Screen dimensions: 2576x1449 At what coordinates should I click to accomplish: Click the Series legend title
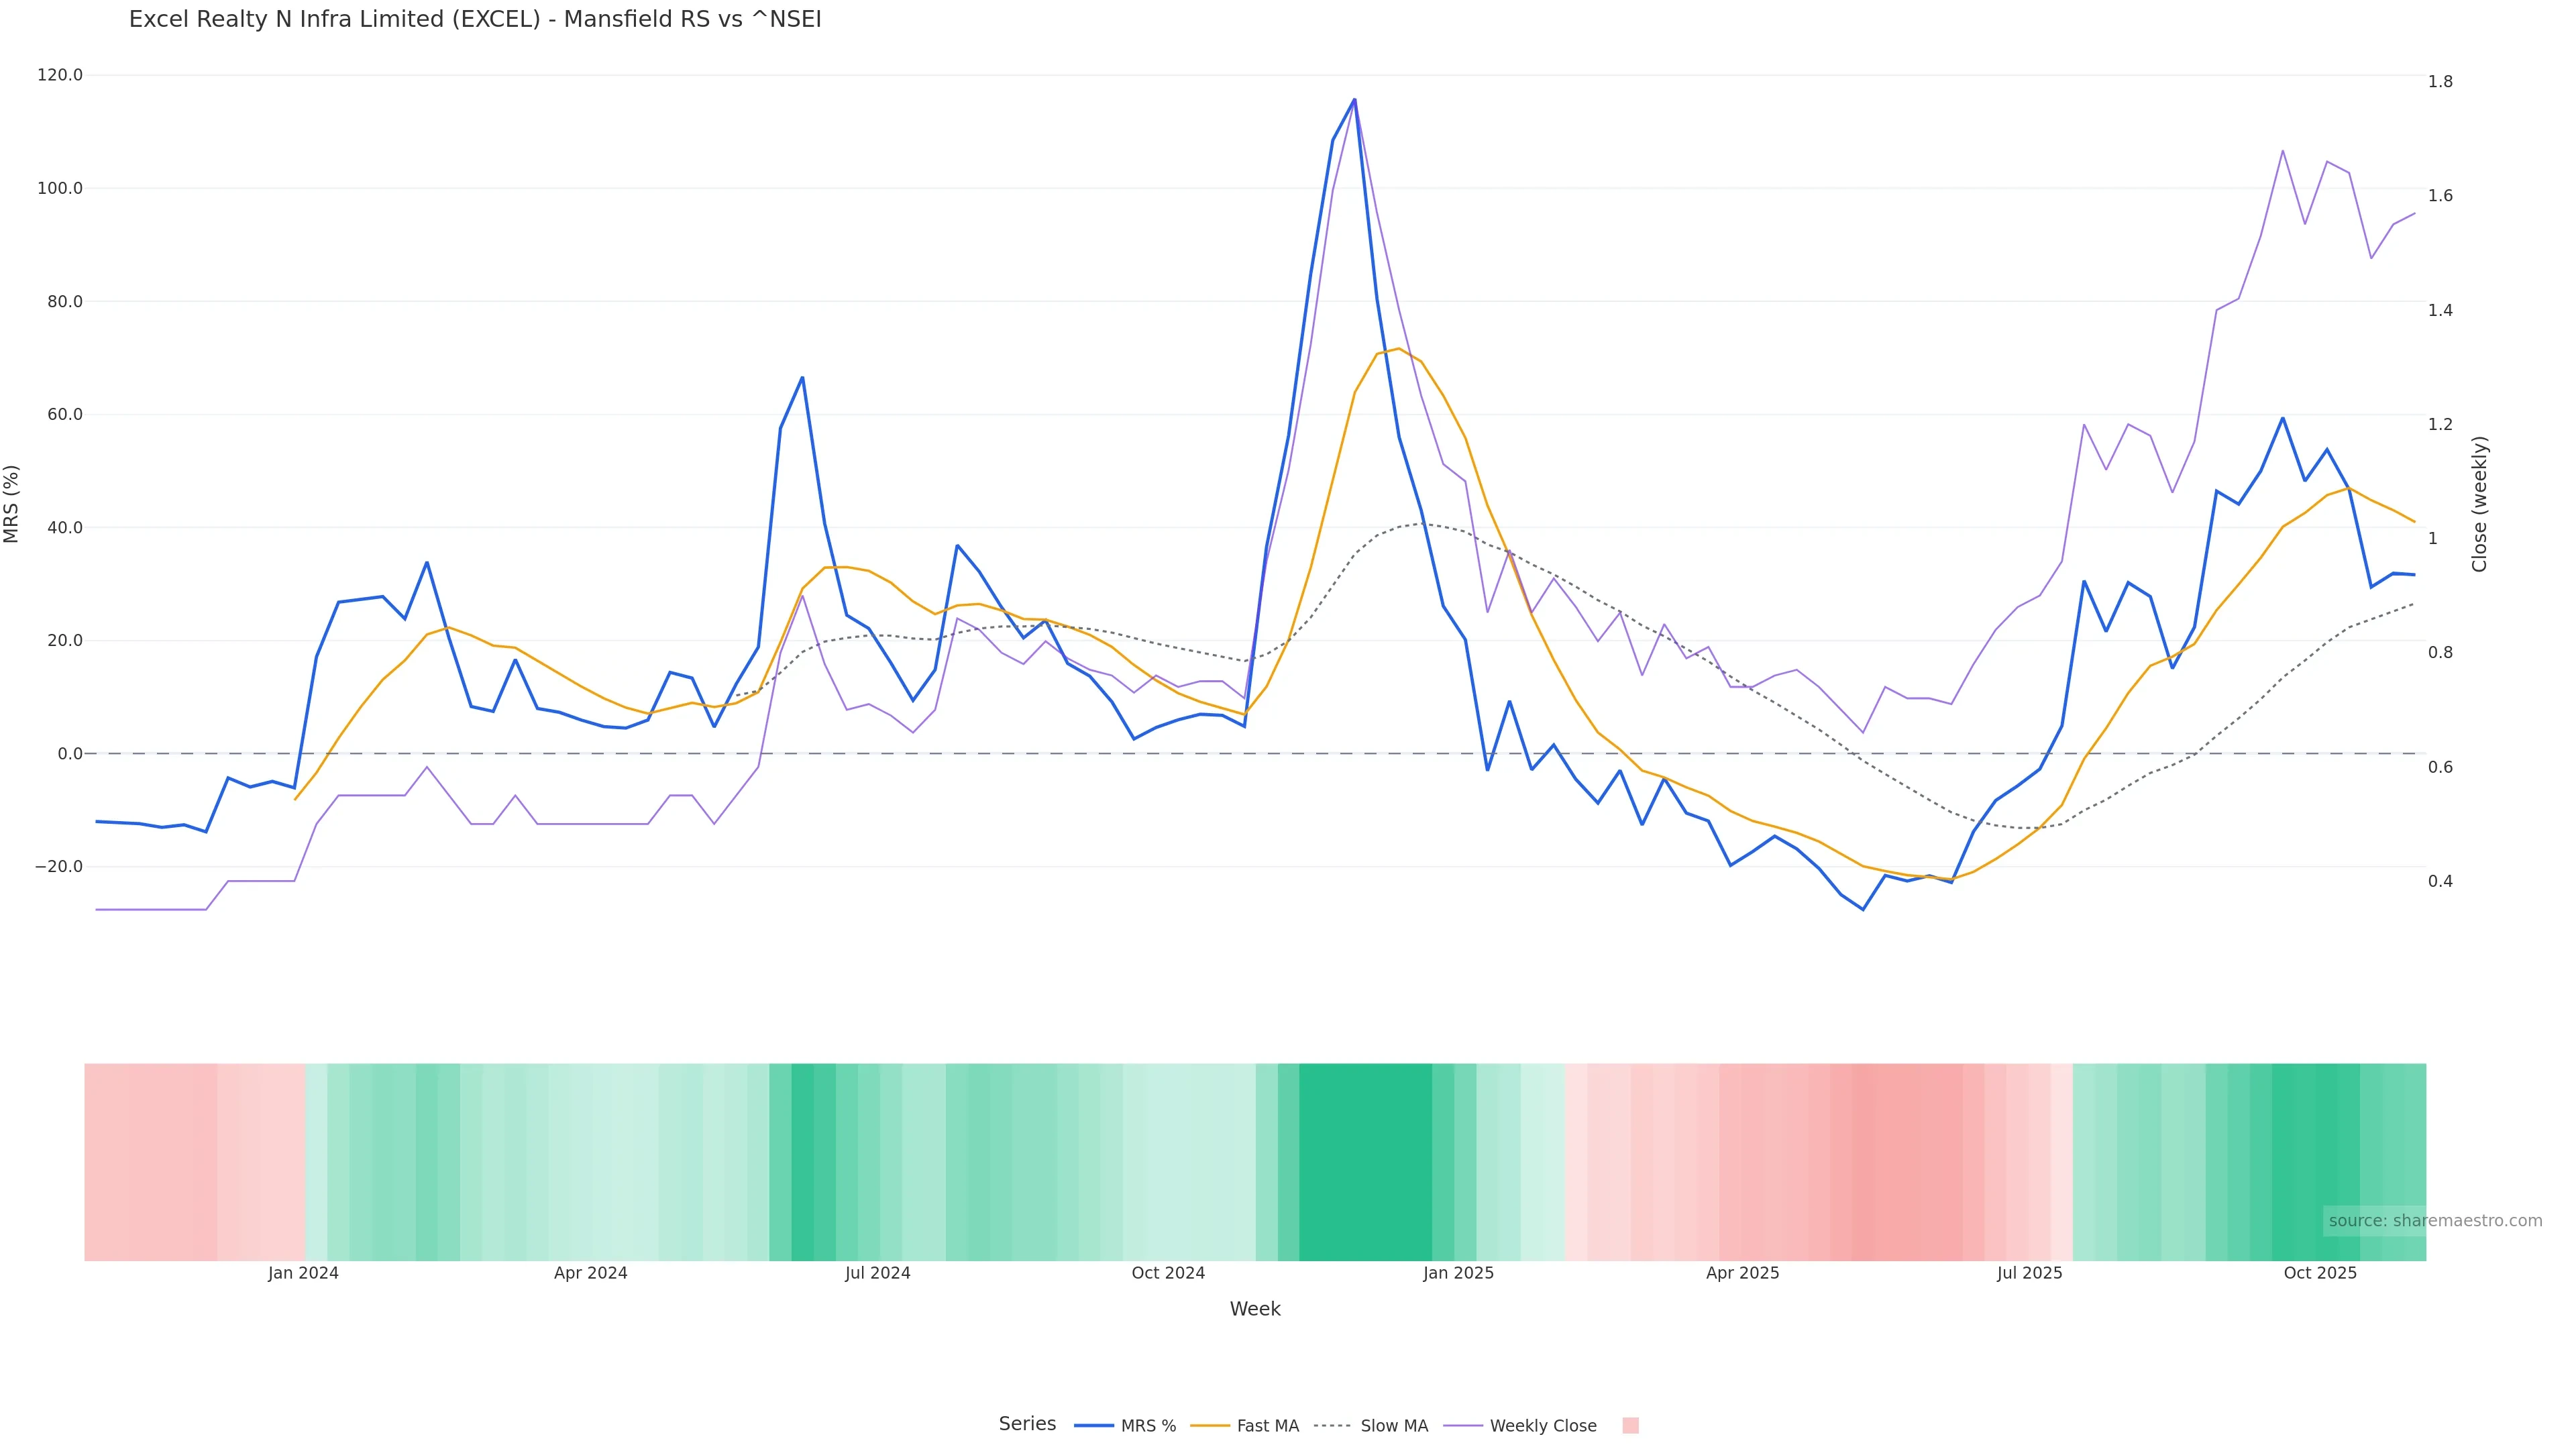point(1027,1424)
